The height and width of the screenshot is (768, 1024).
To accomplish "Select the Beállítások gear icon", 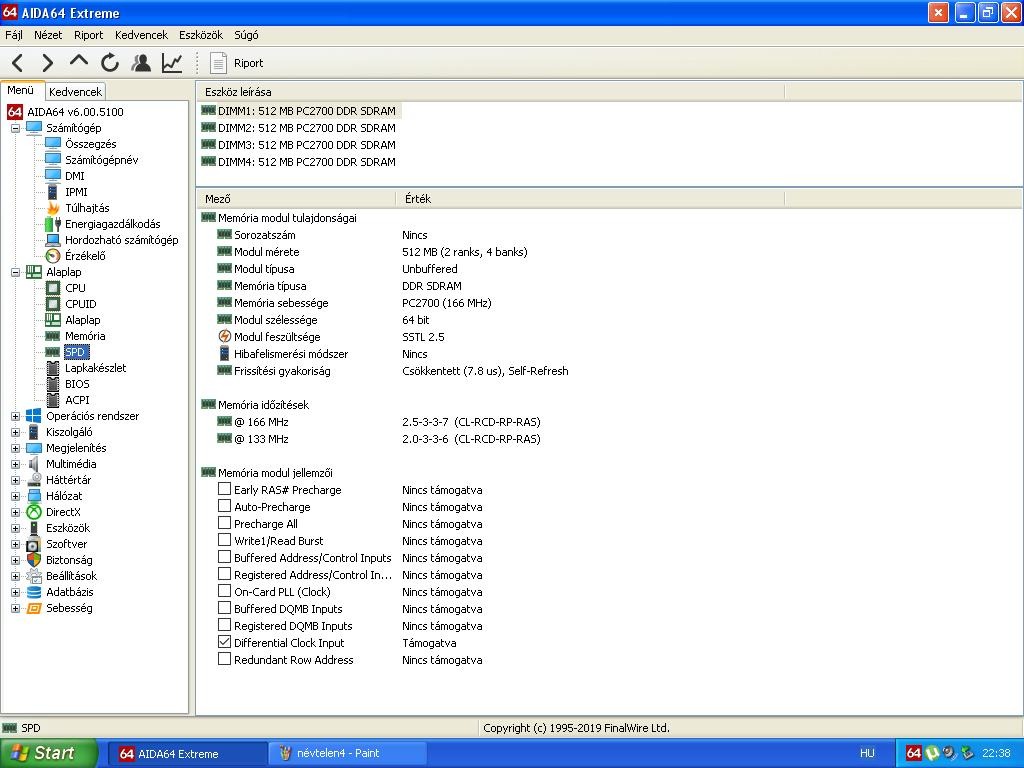I will coord(34,576).
